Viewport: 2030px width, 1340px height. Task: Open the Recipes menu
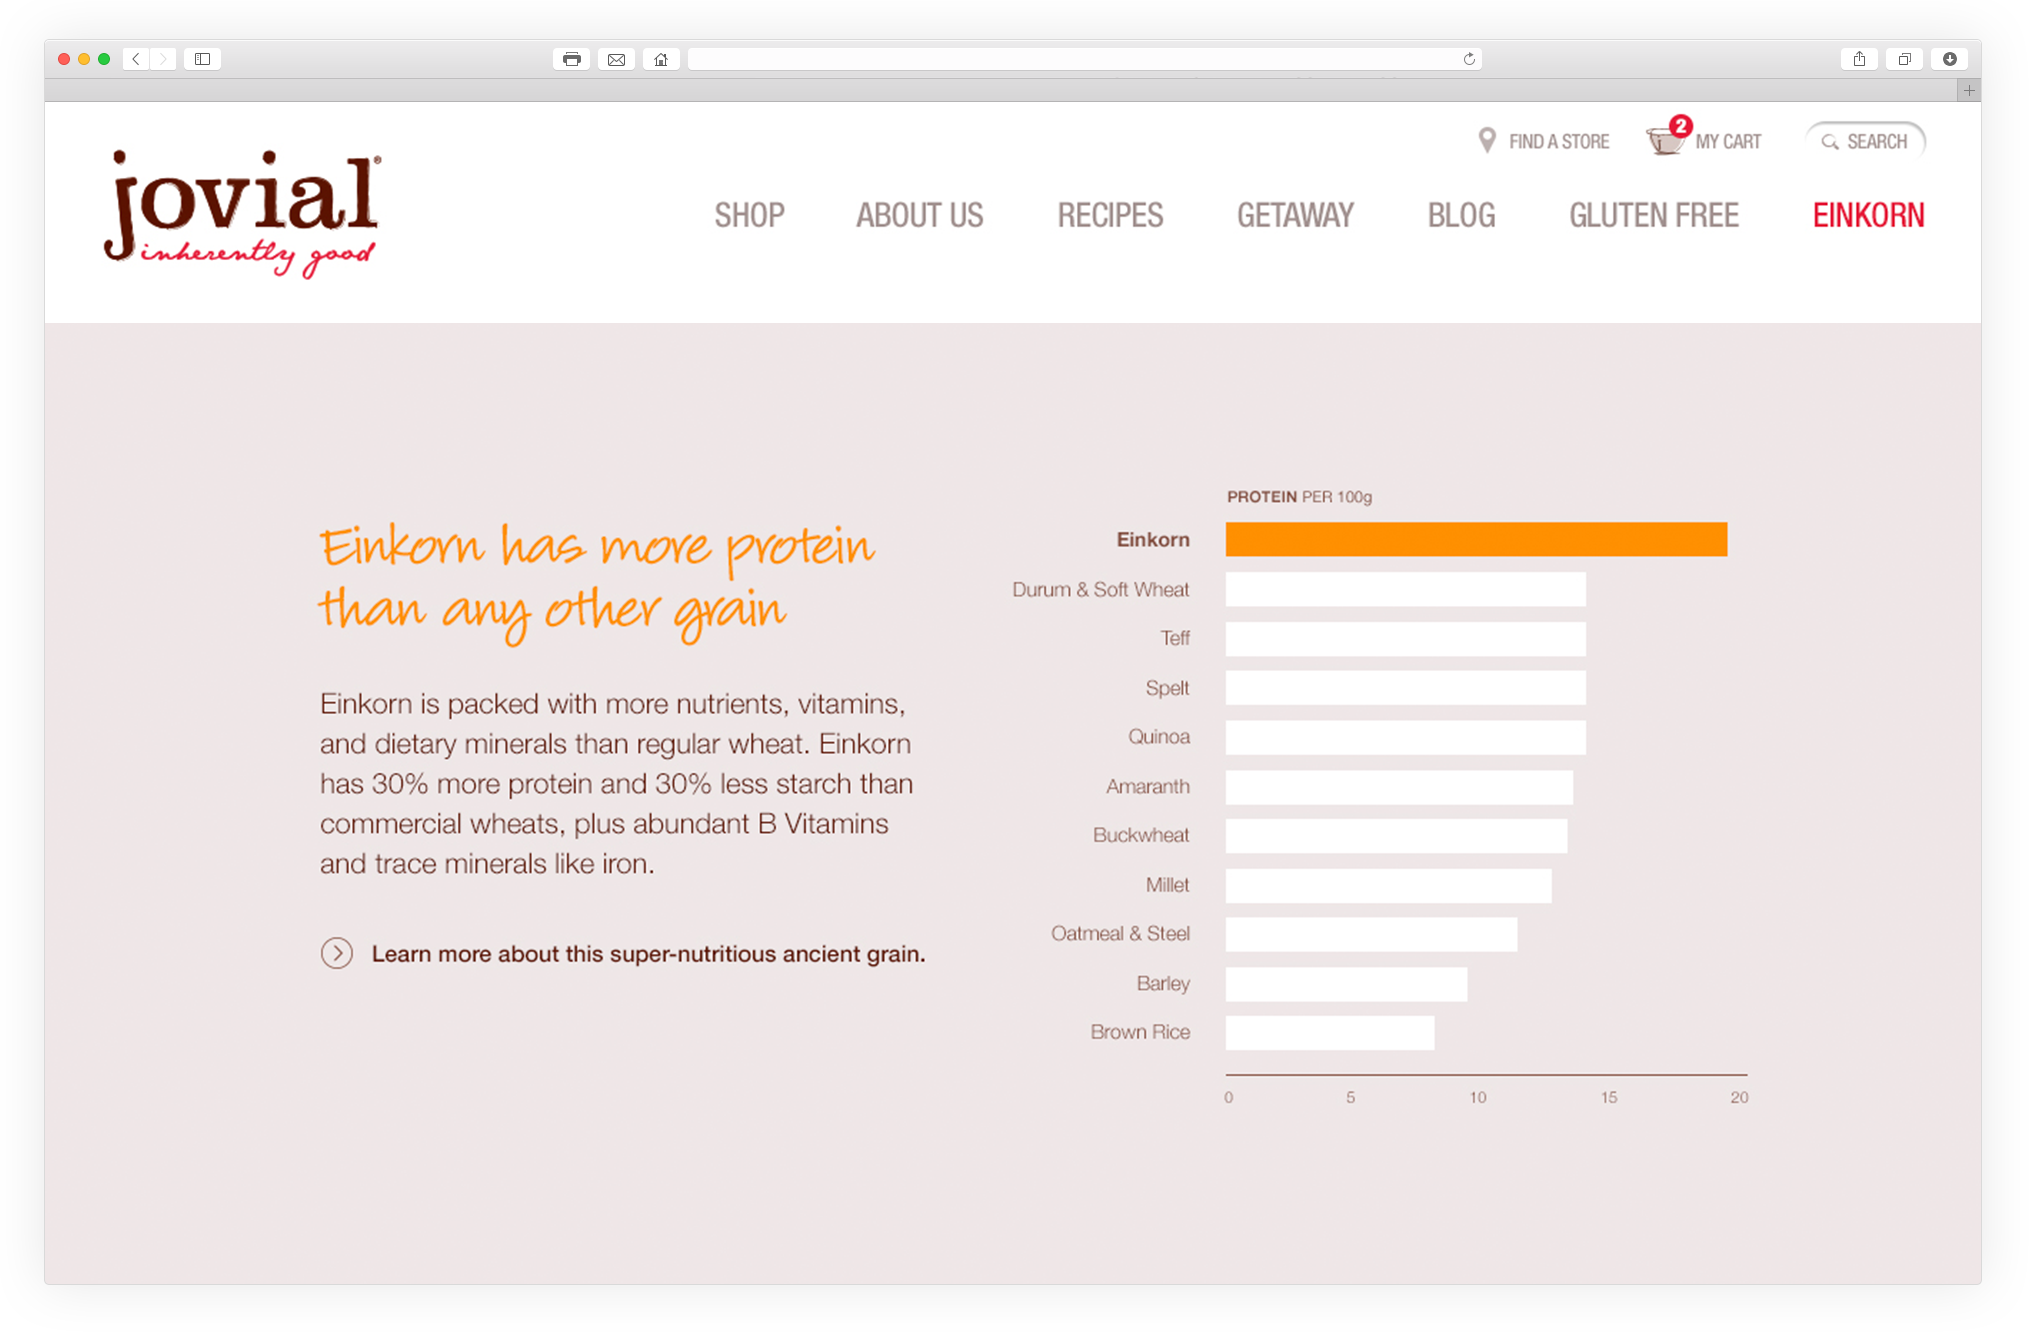point(1110,215)
